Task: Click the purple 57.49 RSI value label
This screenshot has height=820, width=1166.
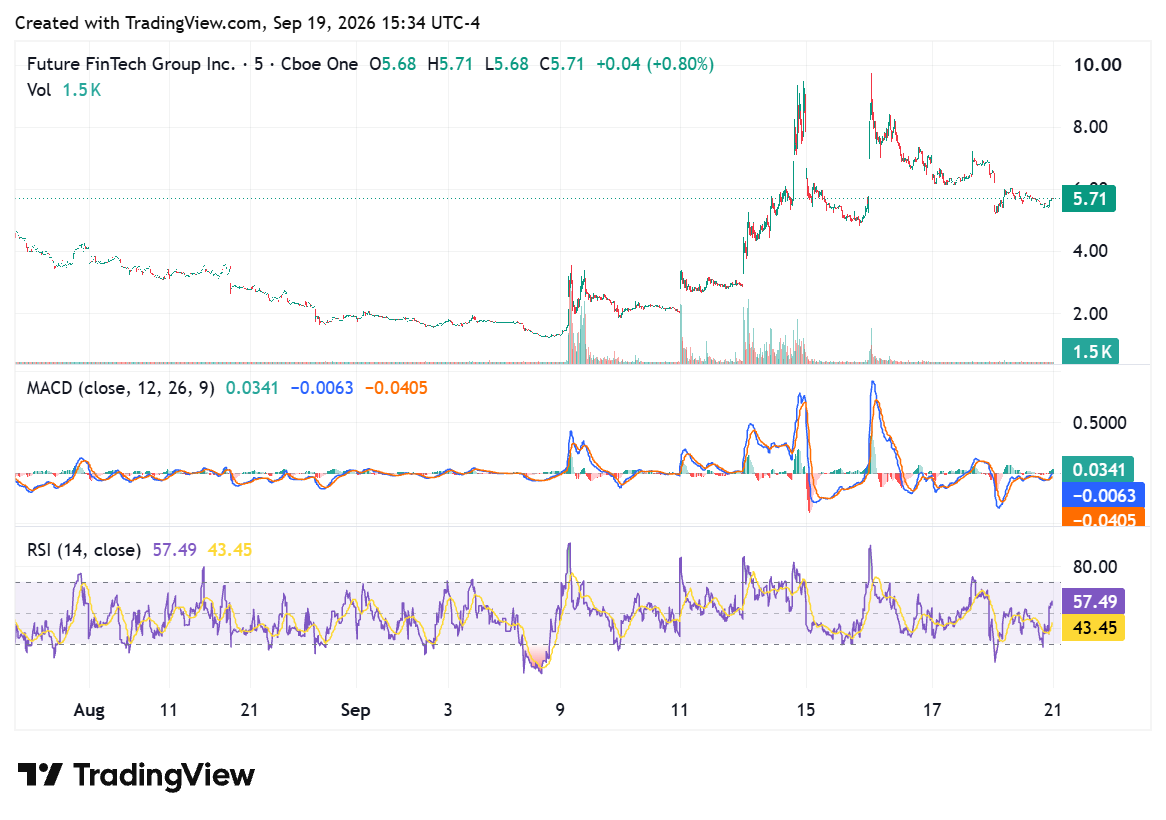Action: (x=1093, y=601)
